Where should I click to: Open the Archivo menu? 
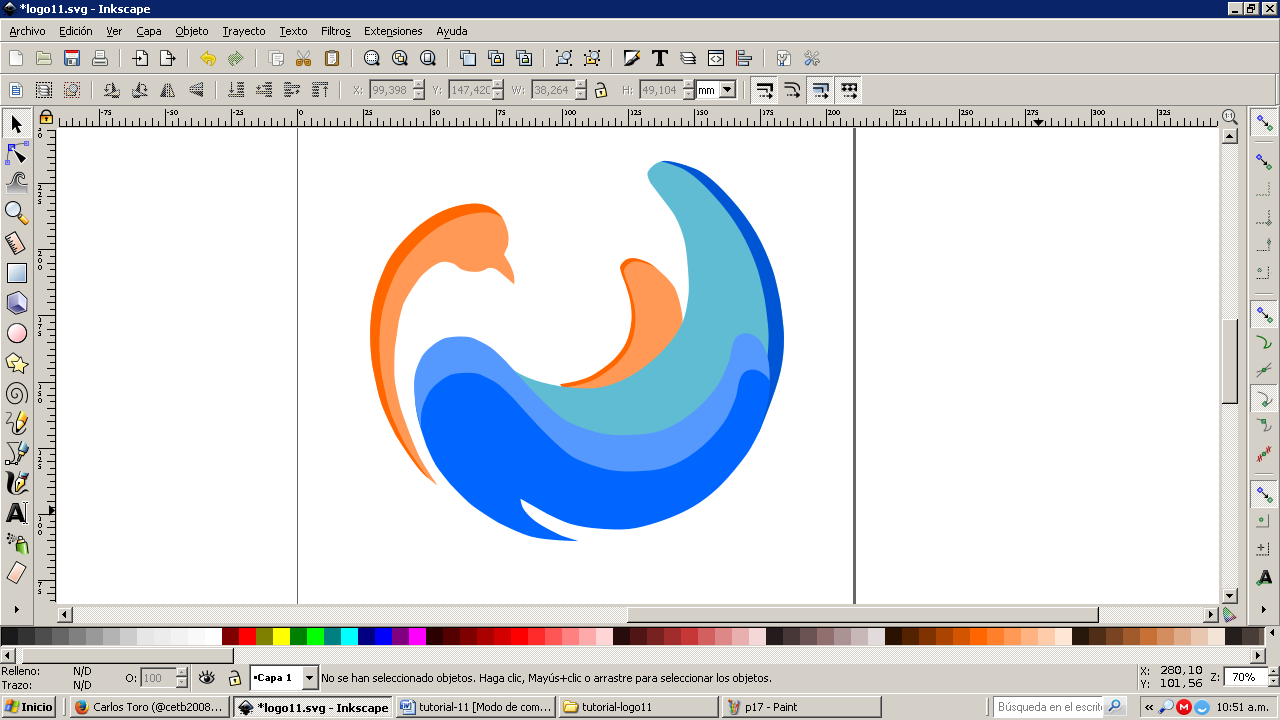[27, 31]
